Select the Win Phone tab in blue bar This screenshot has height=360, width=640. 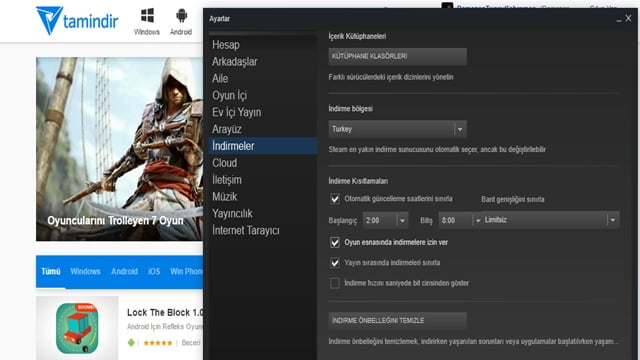pyautogui.click(x=187, y=271)
